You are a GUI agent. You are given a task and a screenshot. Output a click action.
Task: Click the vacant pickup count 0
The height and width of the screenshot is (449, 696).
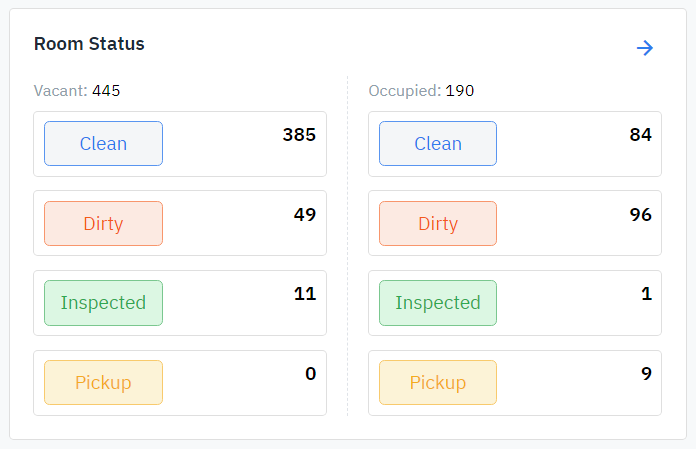click(310, 374)
